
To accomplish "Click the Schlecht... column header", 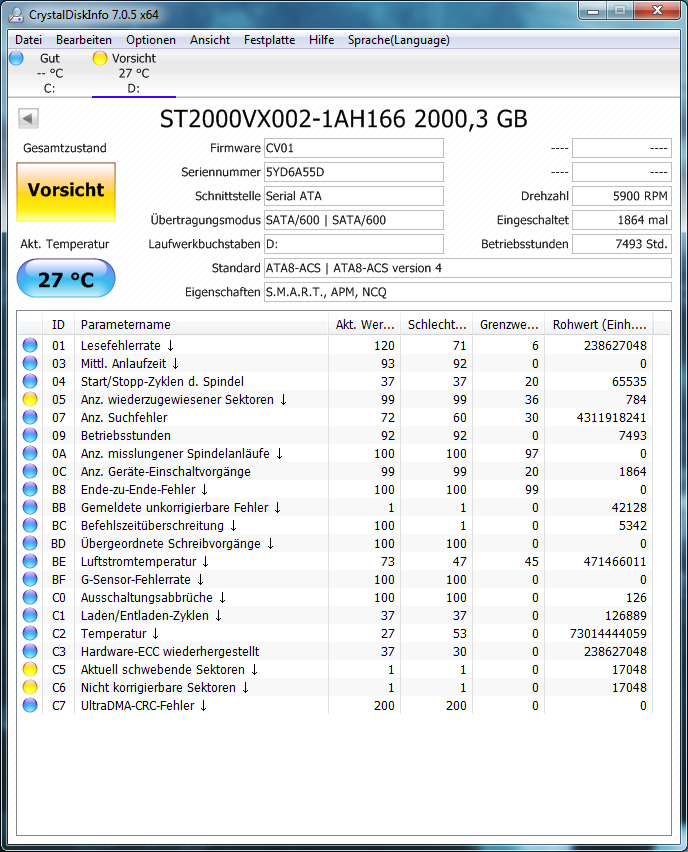I will click(437, 324).
